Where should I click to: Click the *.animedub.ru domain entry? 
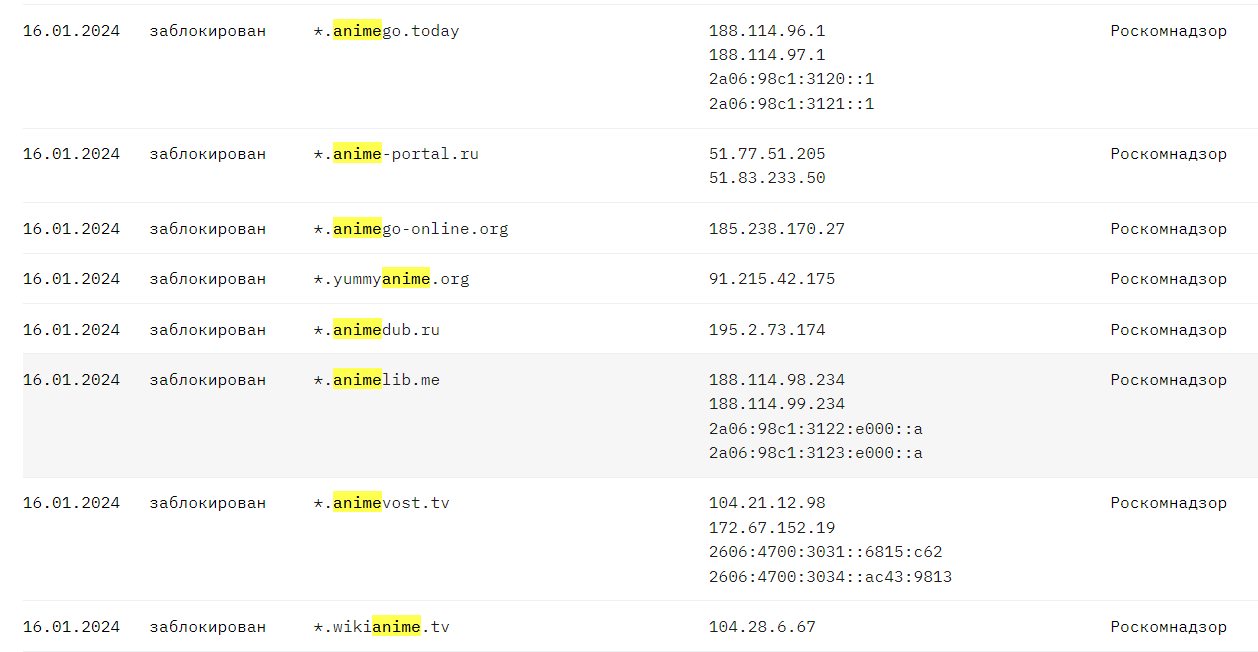click(376, 330)
